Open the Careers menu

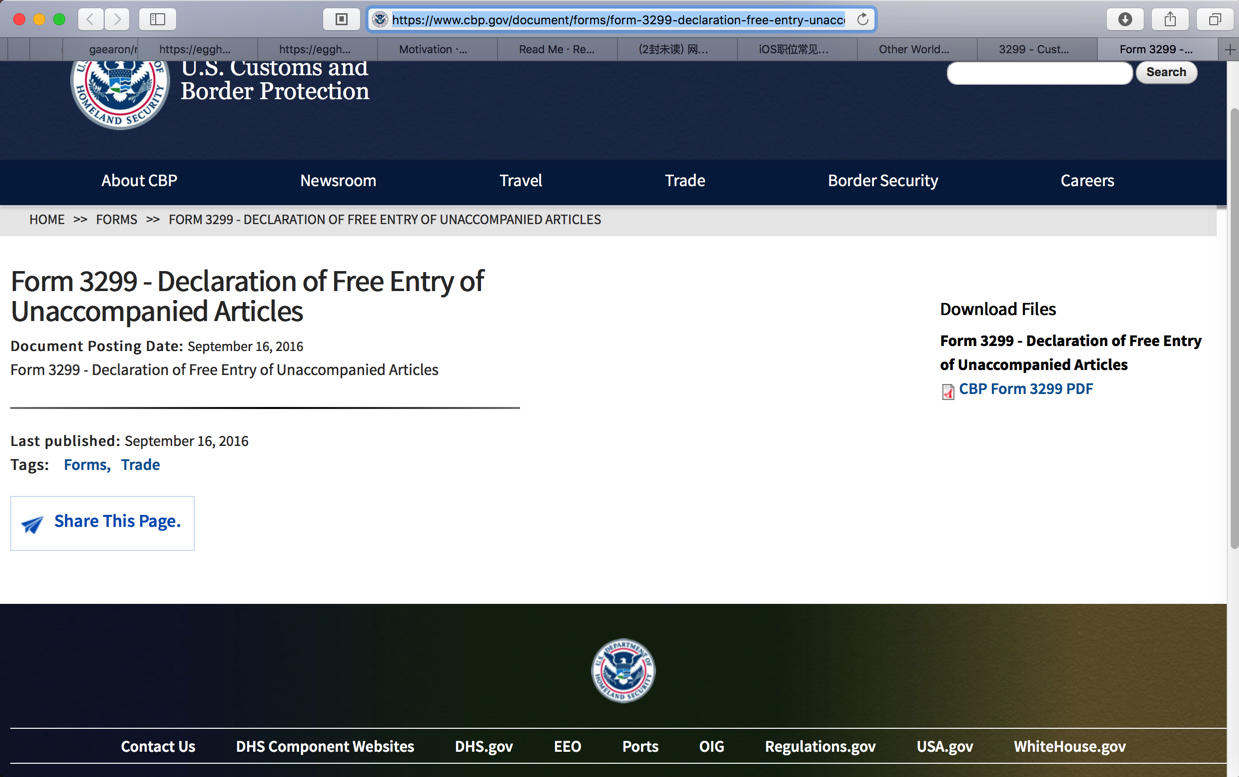point(1087,181)
